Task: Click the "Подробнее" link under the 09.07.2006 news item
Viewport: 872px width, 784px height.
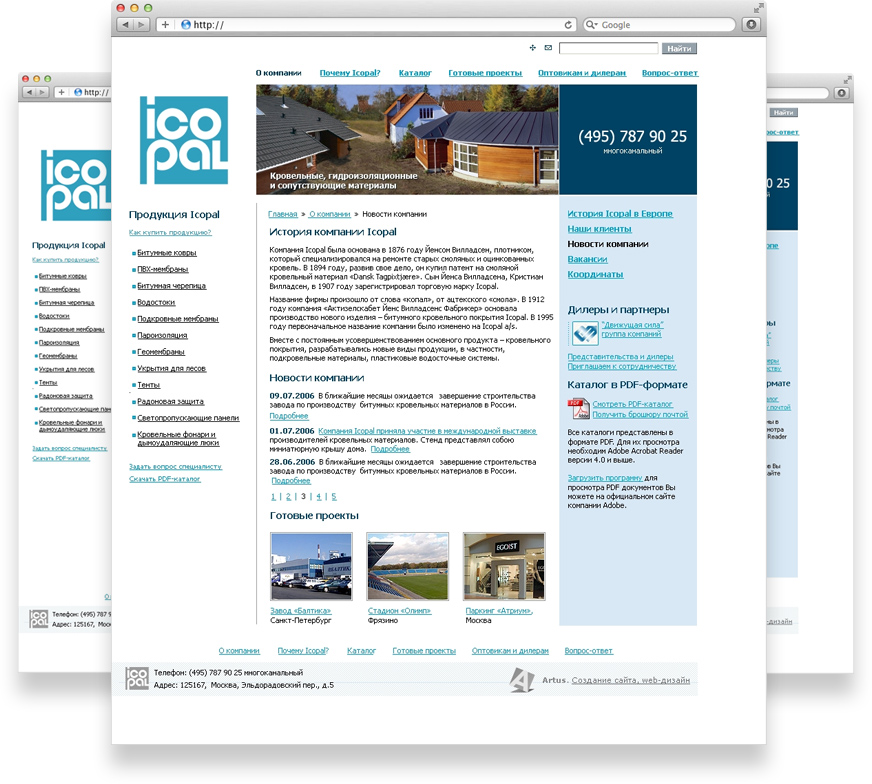Action: coord(289,416)
